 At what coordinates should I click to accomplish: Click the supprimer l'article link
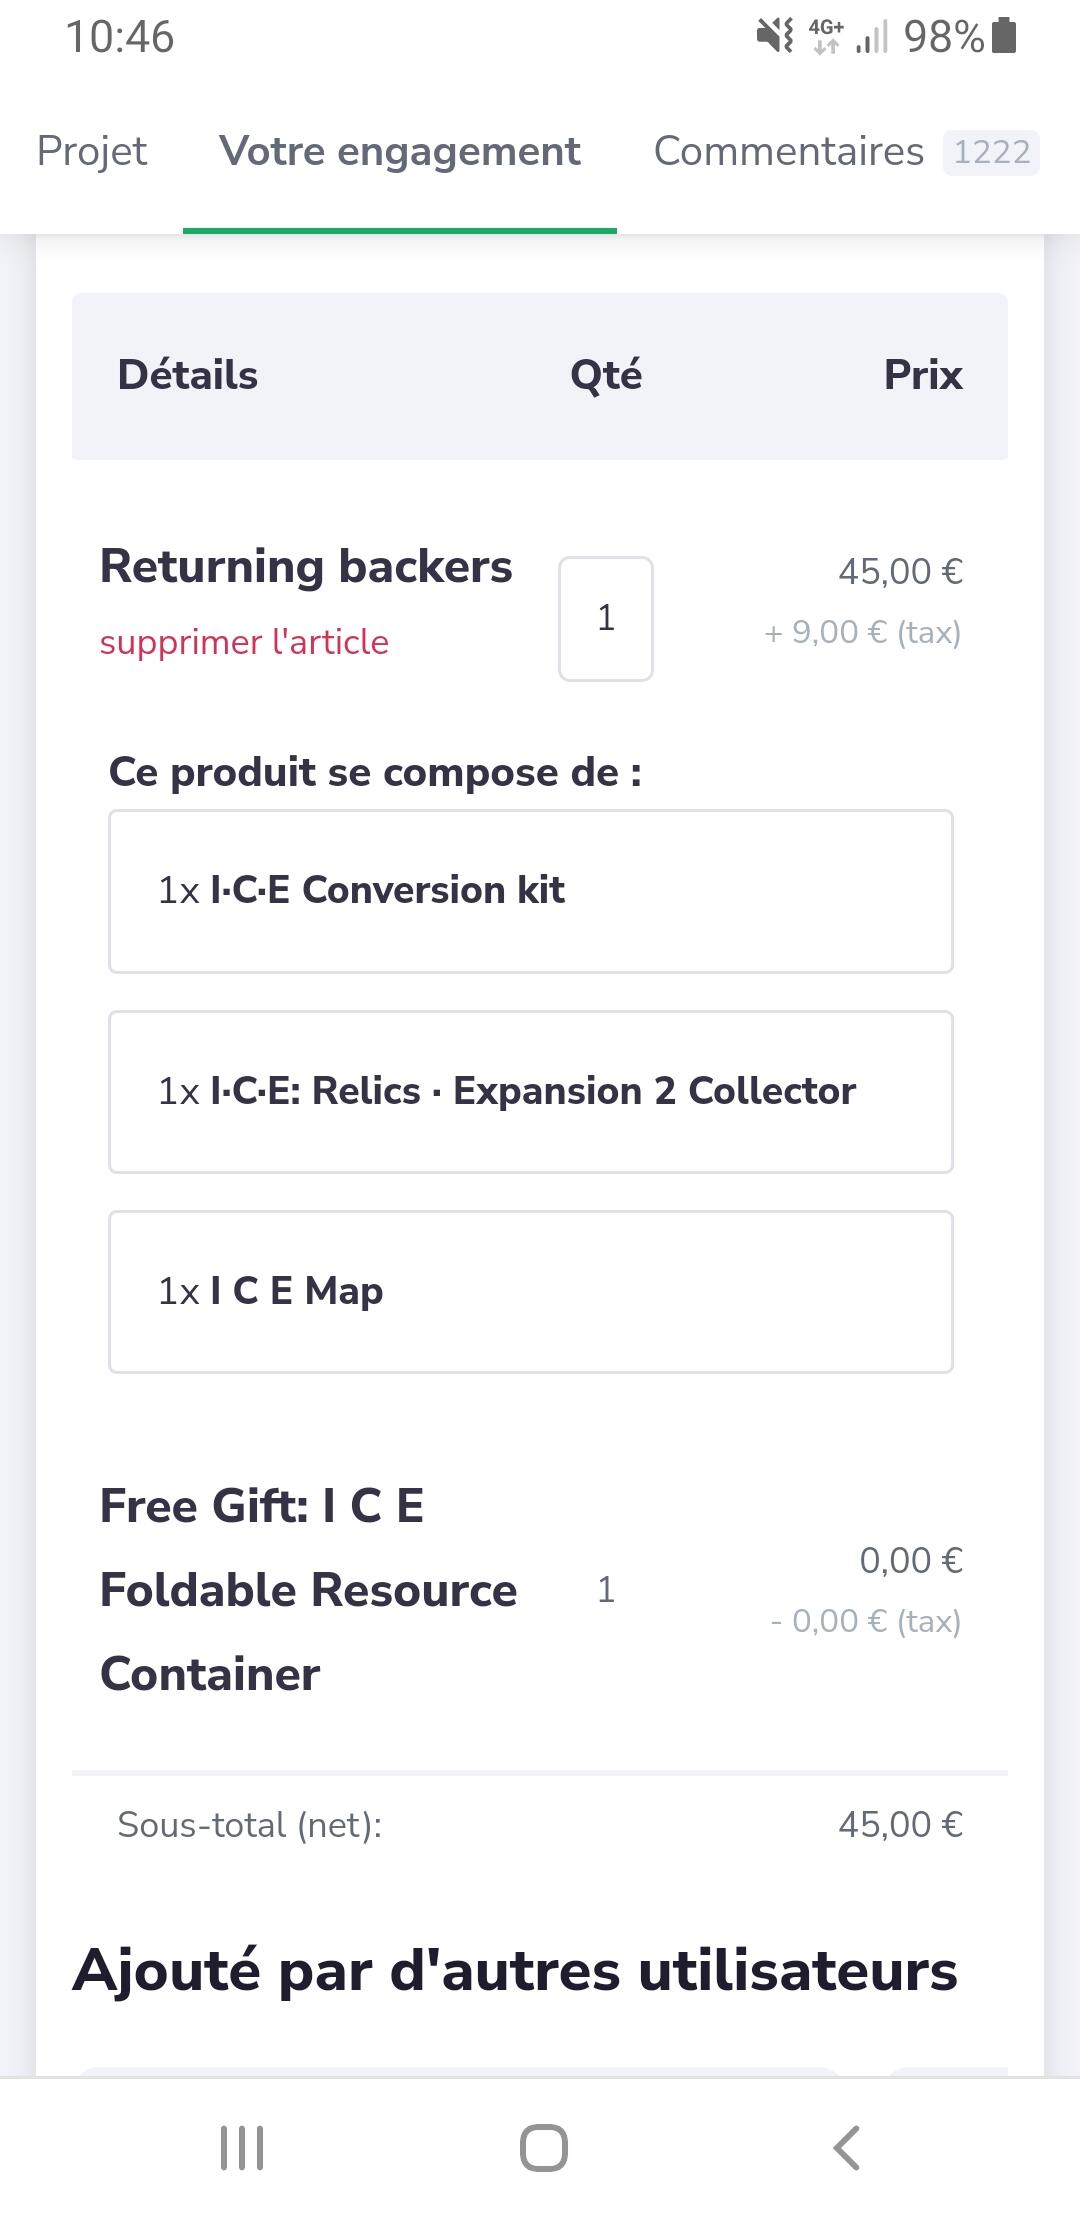coord(244,642)
